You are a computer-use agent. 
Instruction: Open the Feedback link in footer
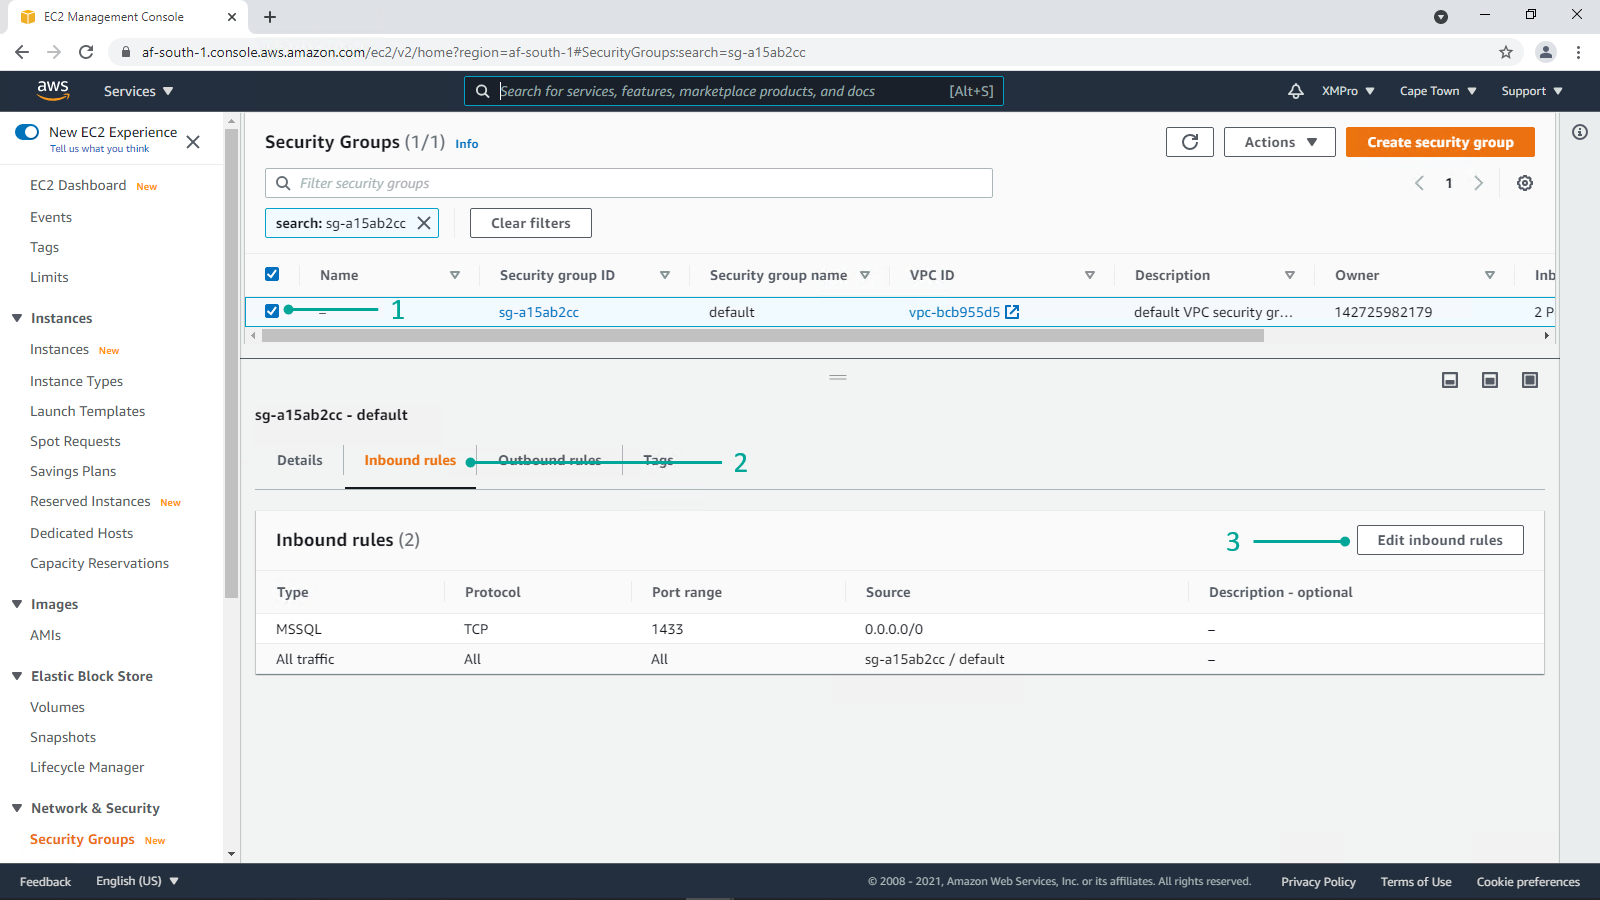point(45,881)
